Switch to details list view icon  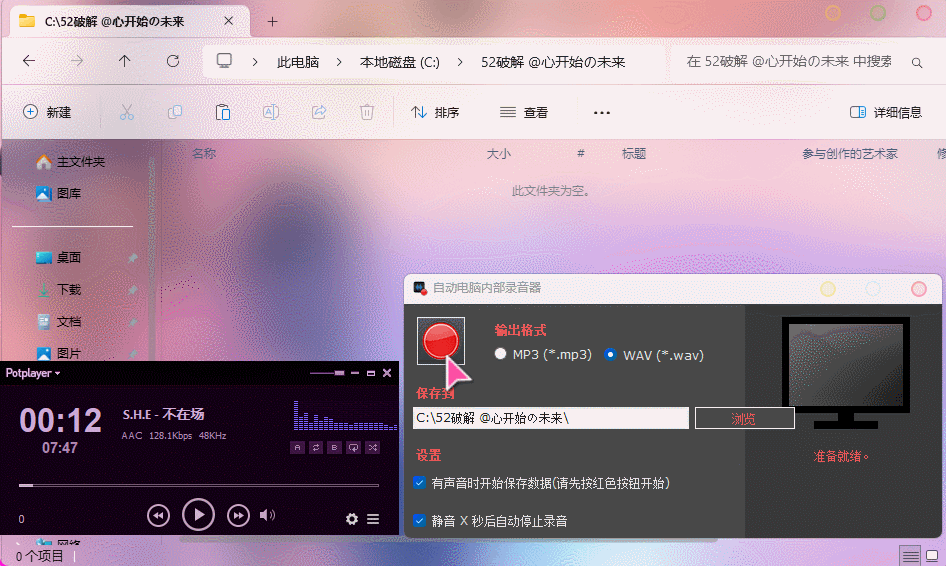coord(910,555)
